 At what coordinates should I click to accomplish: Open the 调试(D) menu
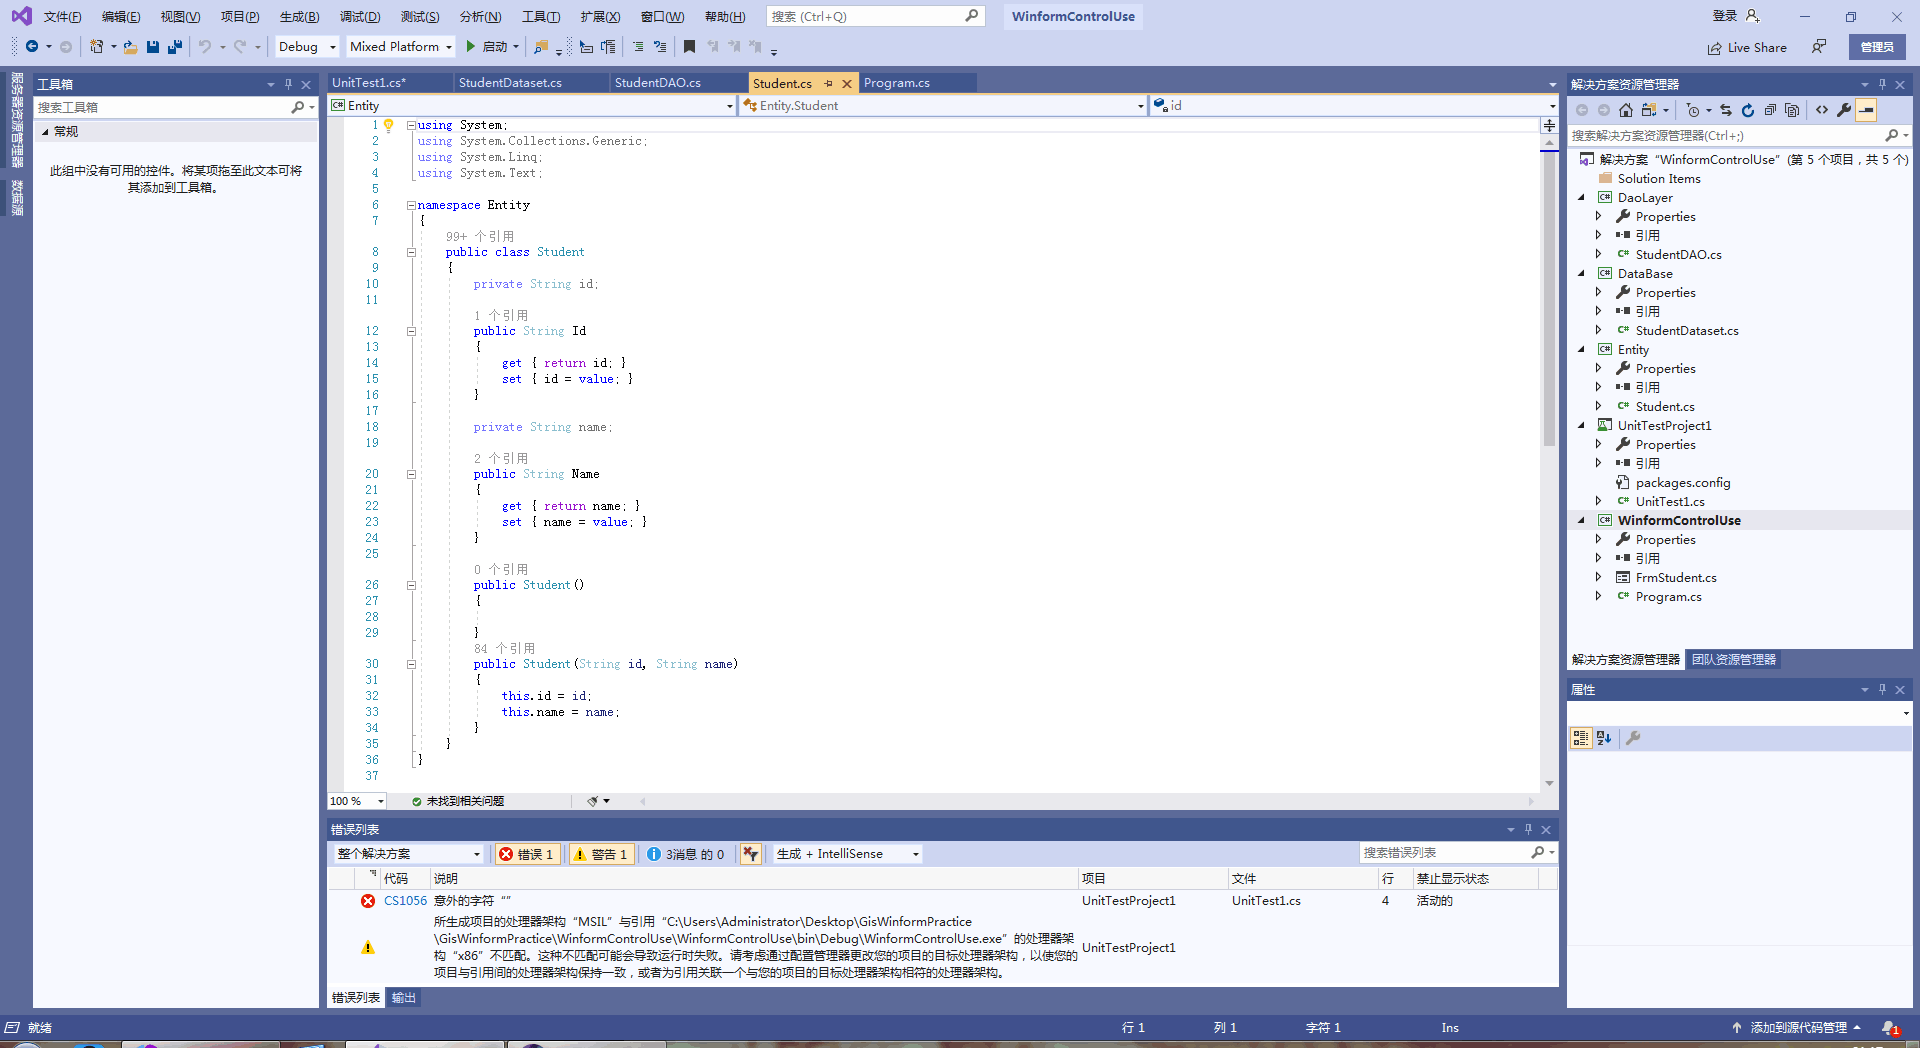(360, 16)
